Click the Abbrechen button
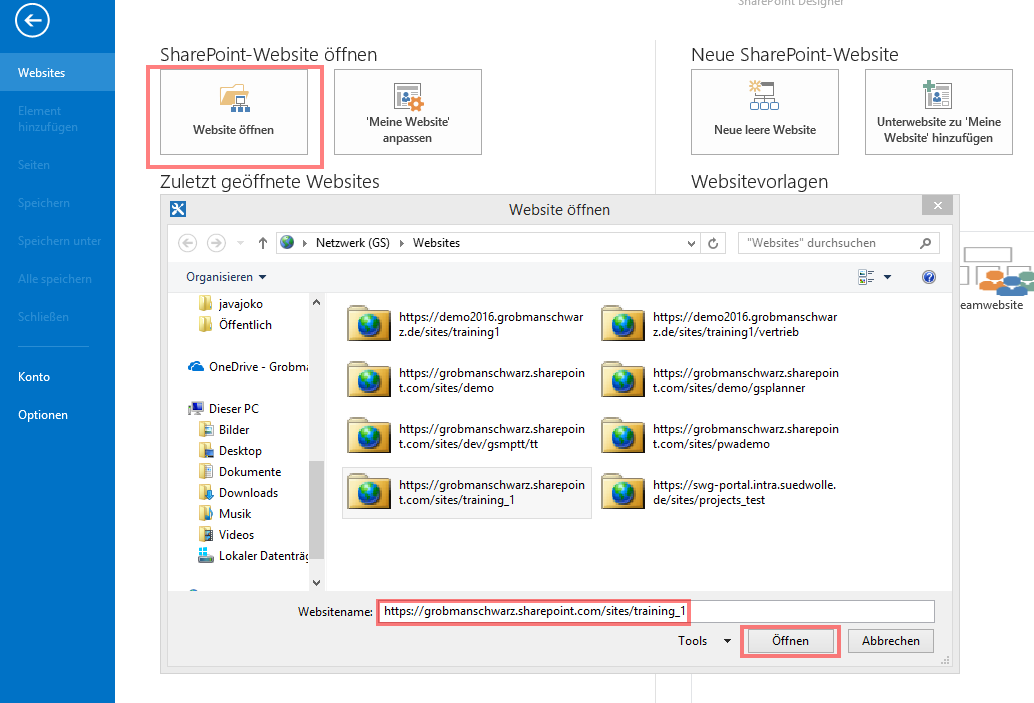 click(890, 641)
